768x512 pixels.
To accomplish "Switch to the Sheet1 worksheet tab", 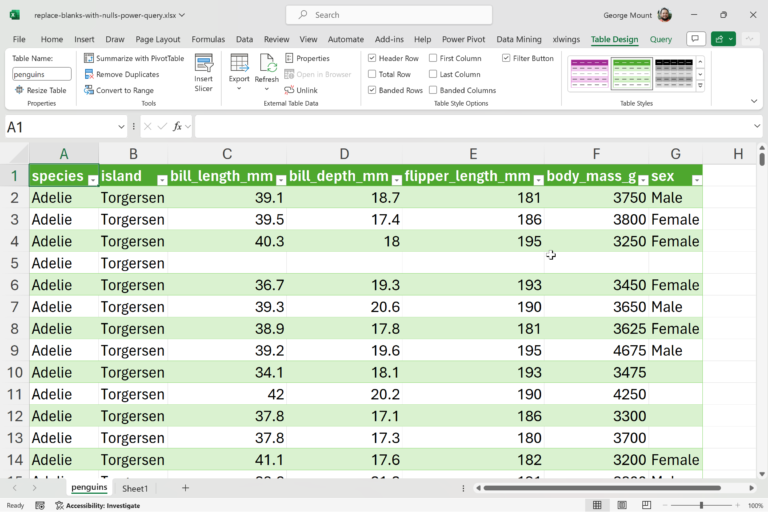I will coord(135,489).
